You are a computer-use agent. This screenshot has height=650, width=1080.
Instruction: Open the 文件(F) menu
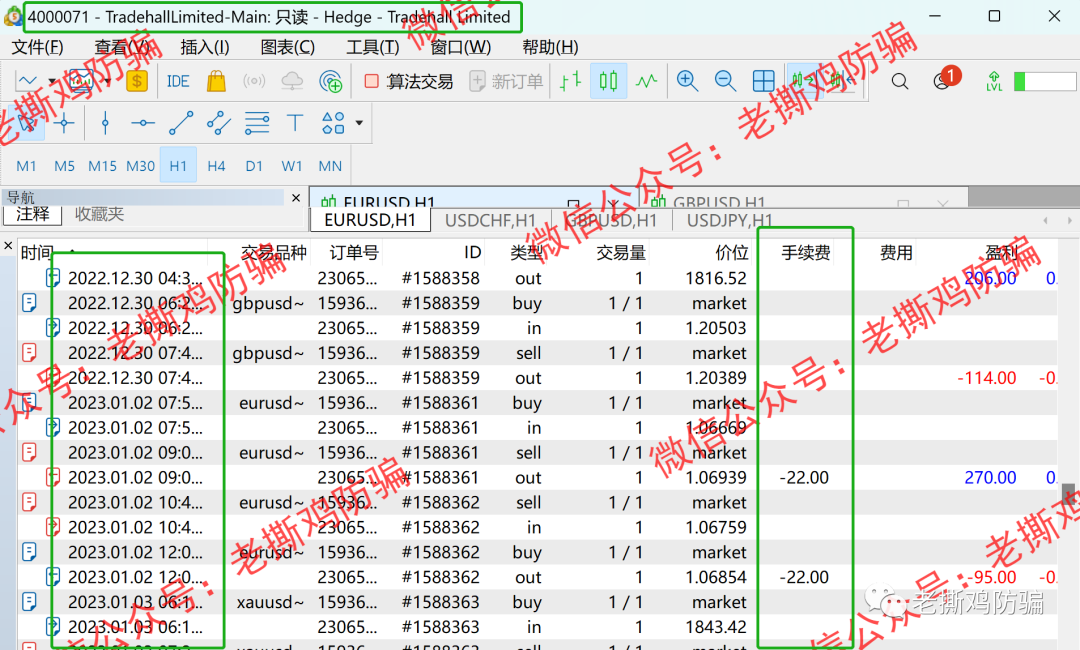pyautogui.click(x=38, y=48)
